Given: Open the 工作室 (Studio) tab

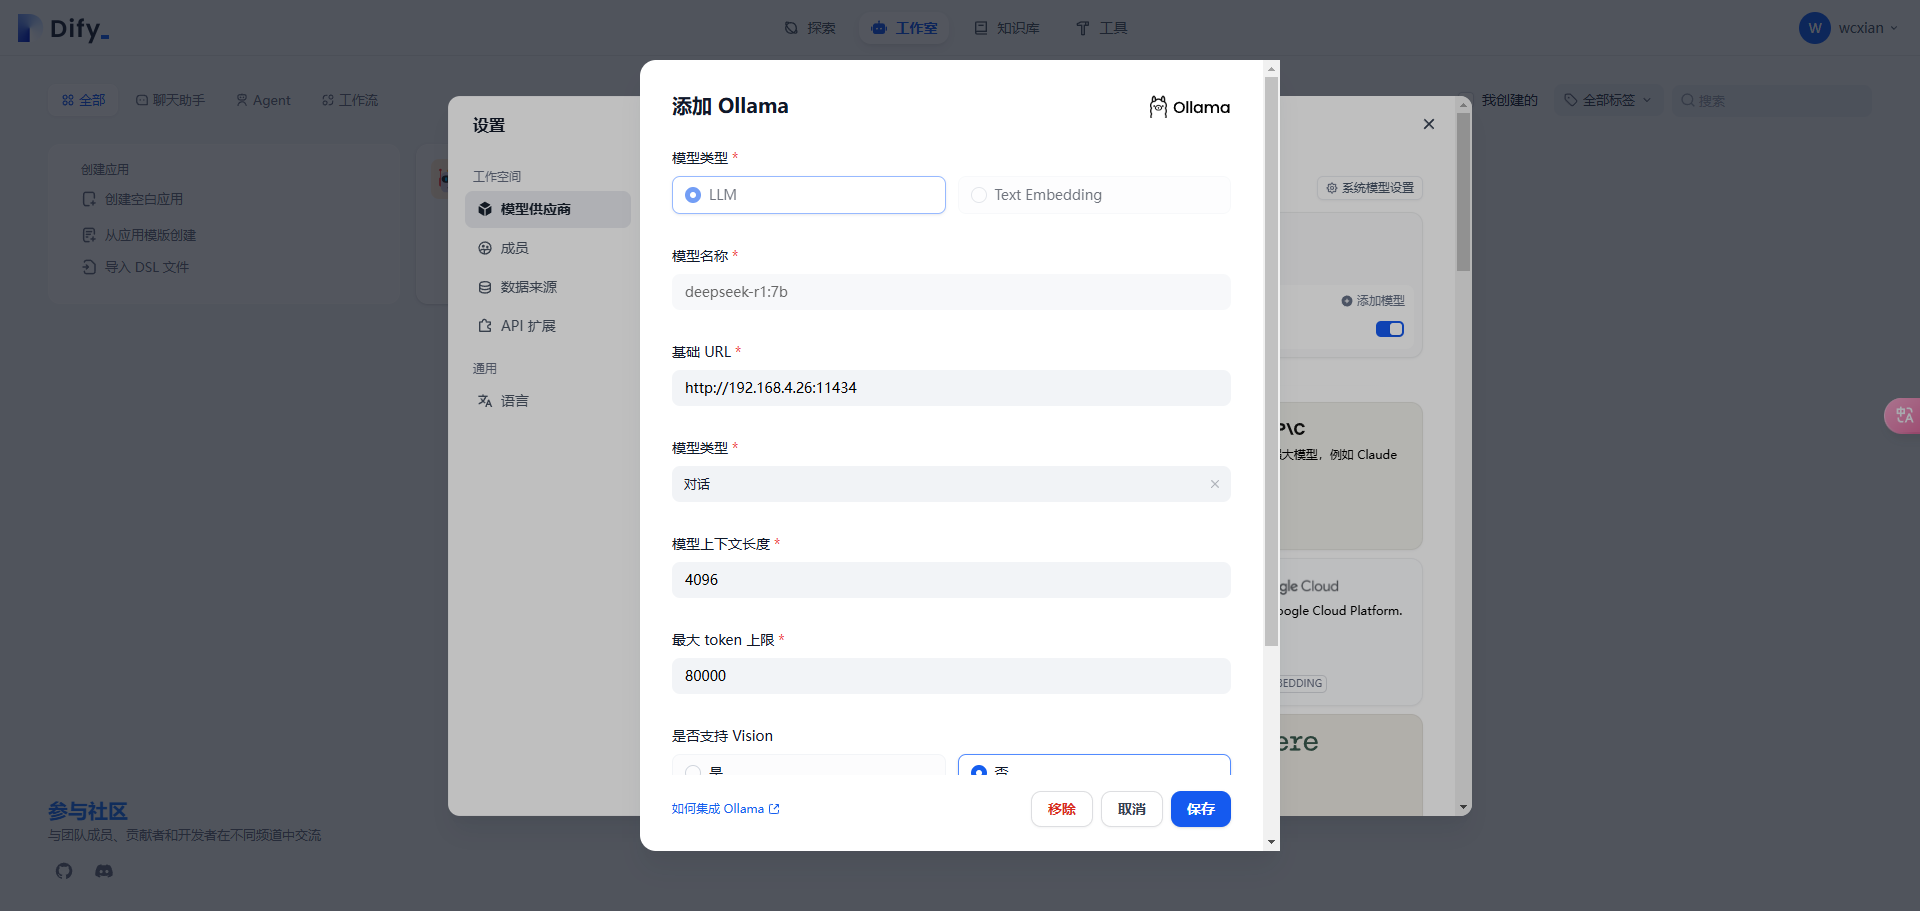Looking at the screenshot, I should pos(904,28).
